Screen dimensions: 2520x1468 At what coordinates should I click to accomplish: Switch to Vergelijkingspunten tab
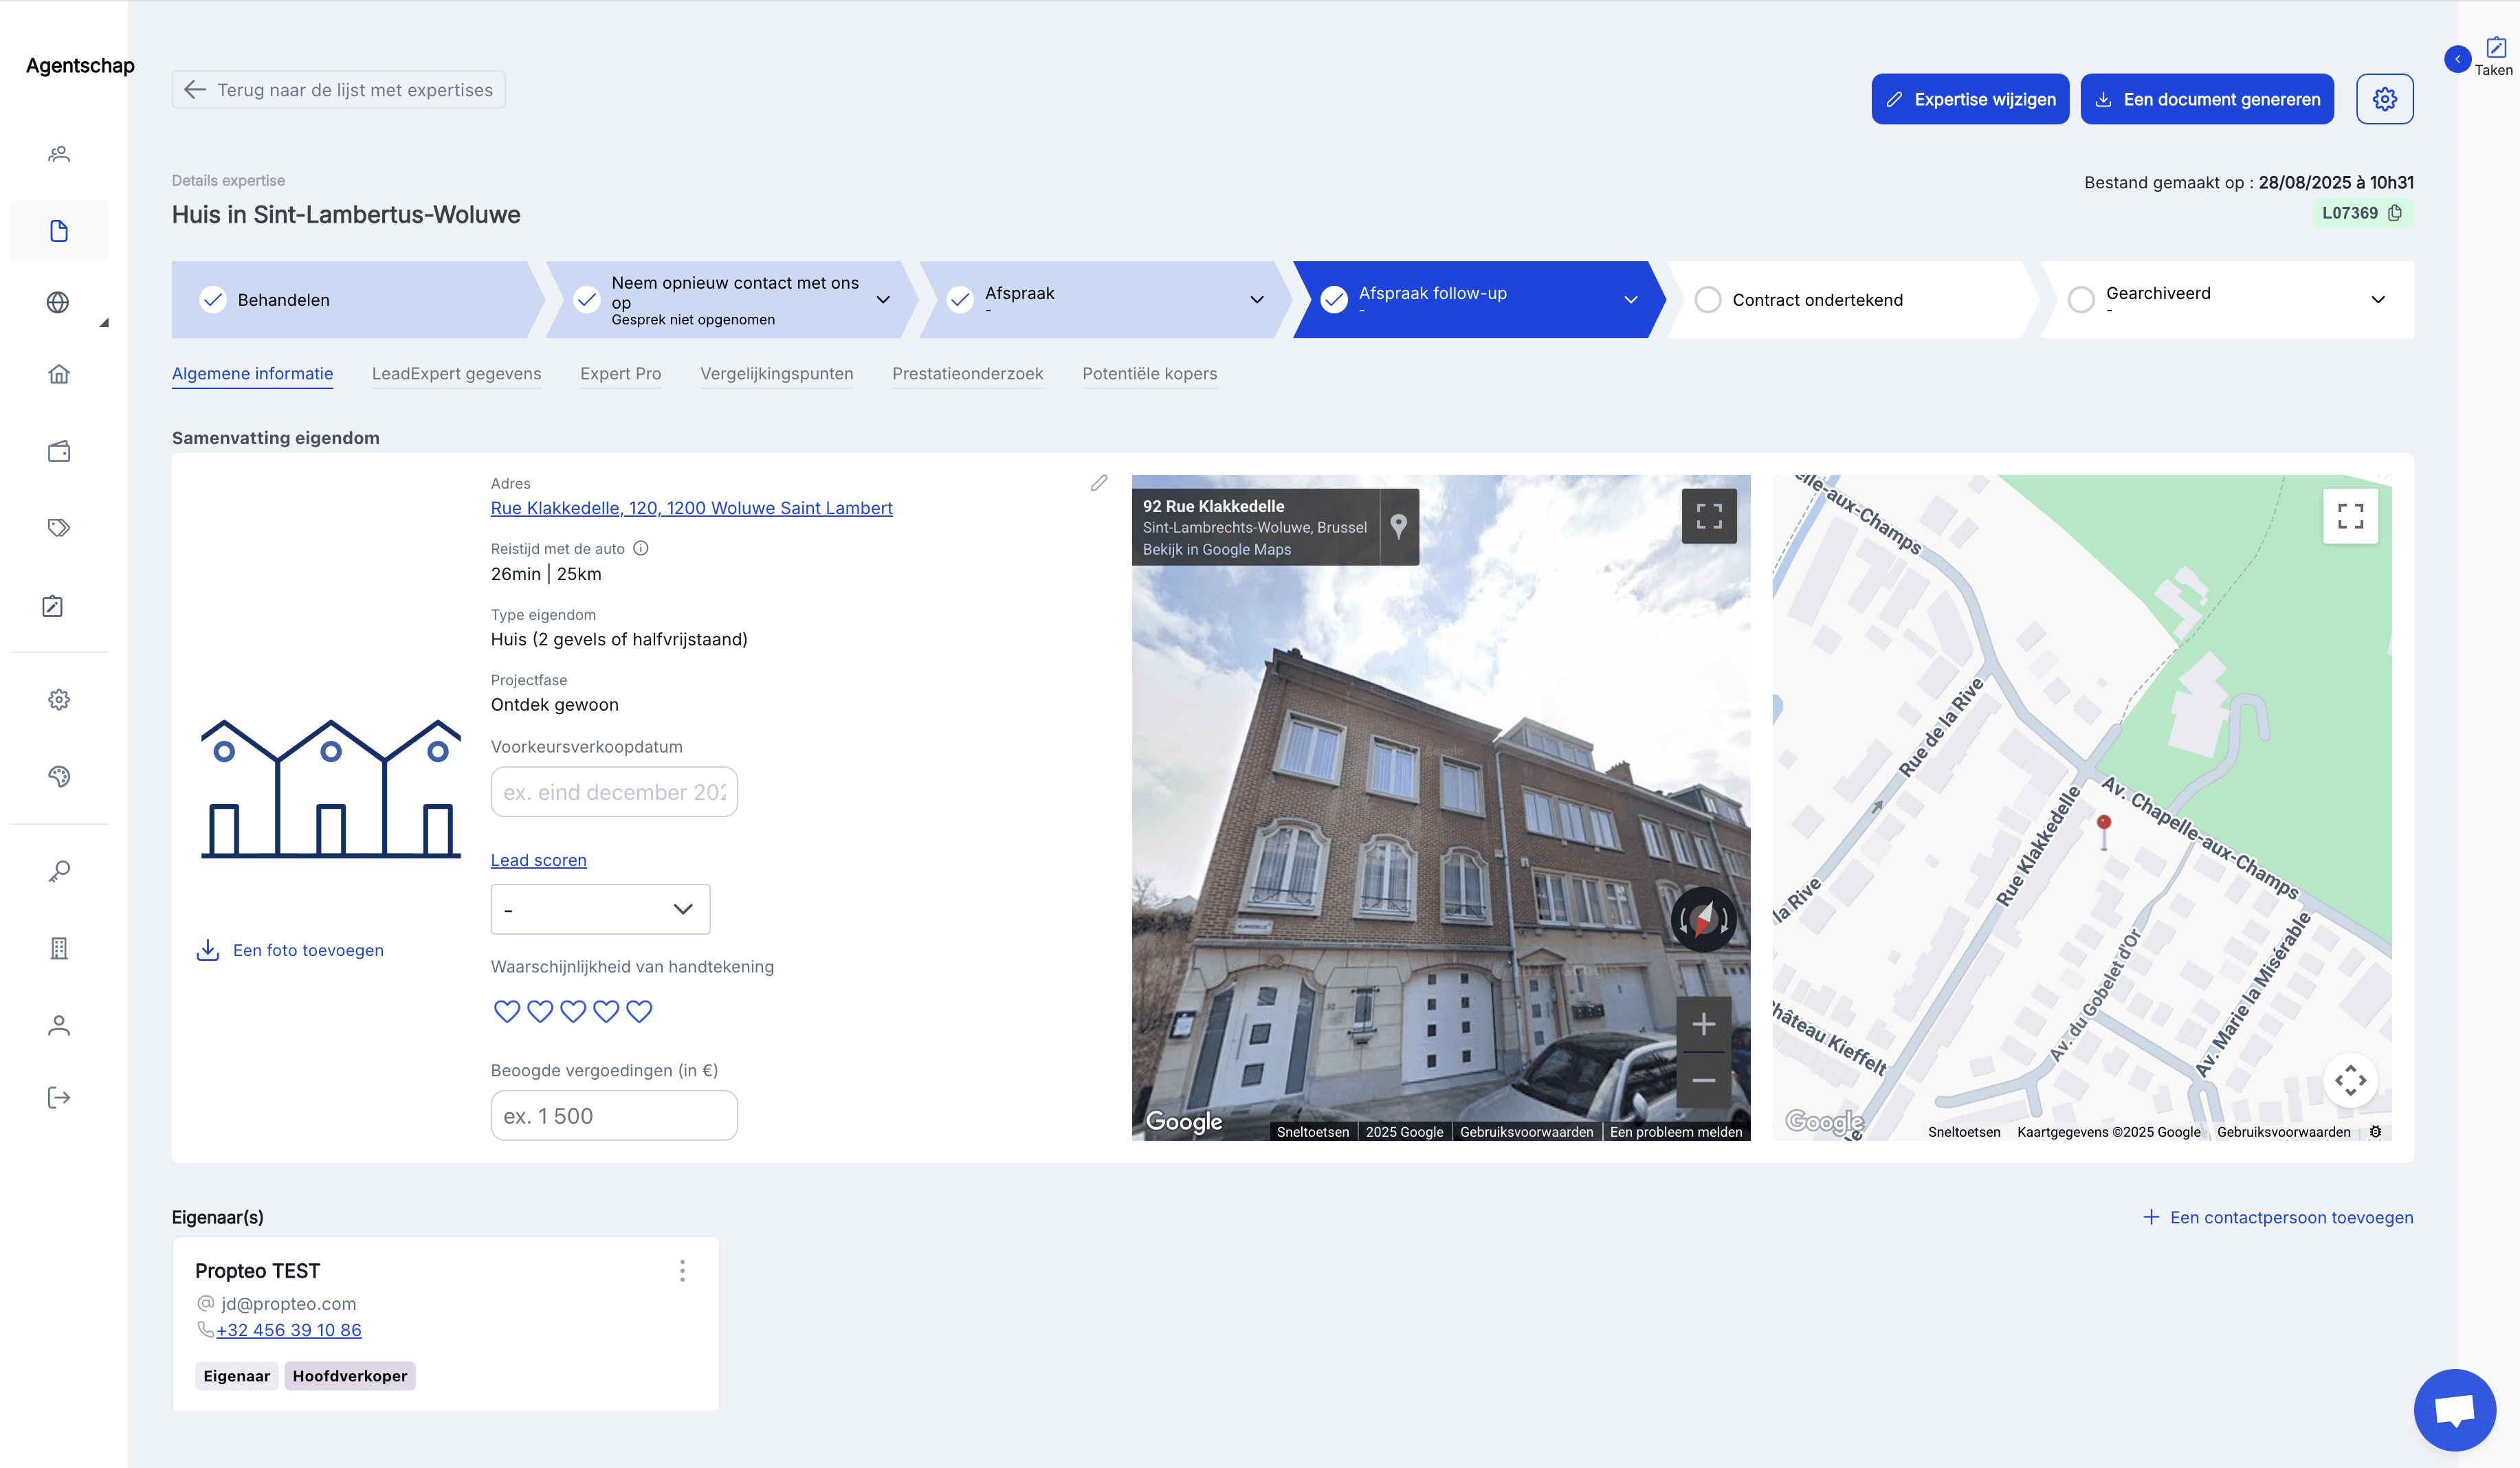776,374
